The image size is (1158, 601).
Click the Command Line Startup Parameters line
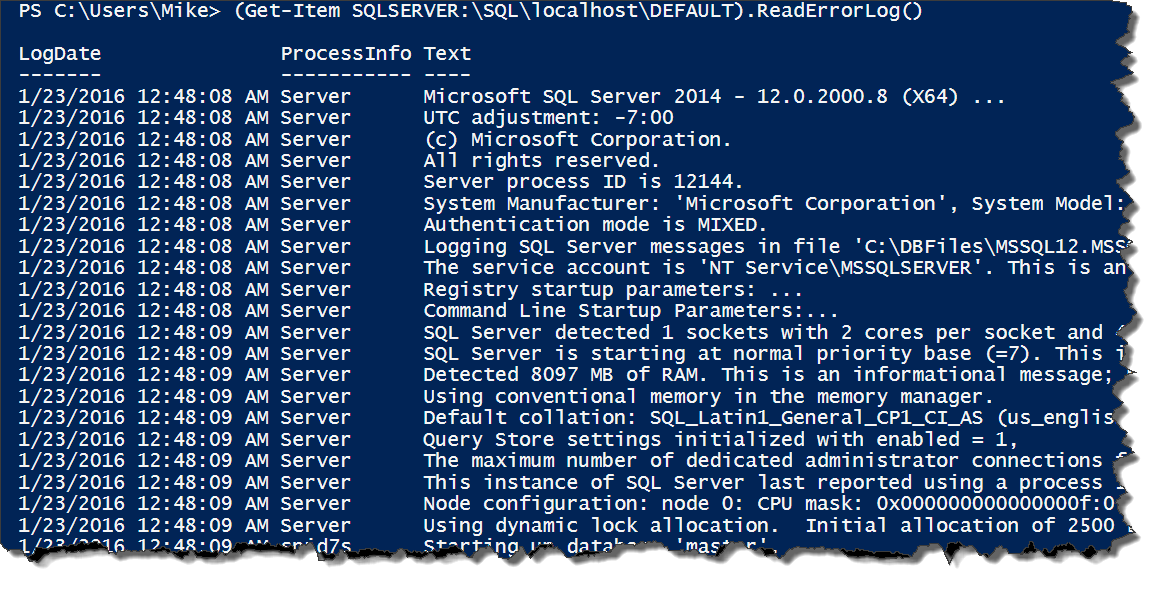pos(631,311)
